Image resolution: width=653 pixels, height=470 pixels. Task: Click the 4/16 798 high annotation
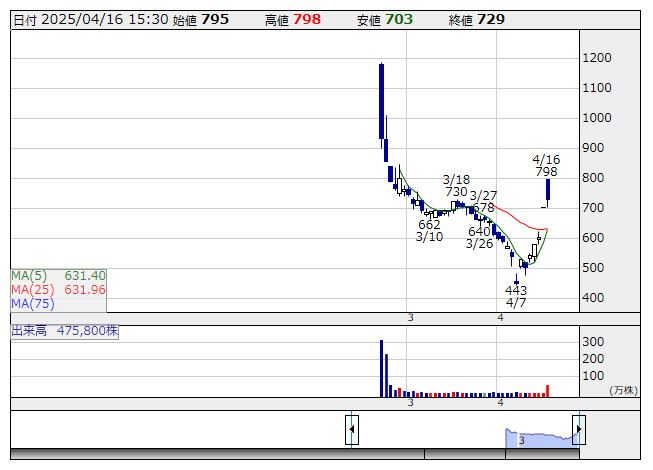click(546, 166)
